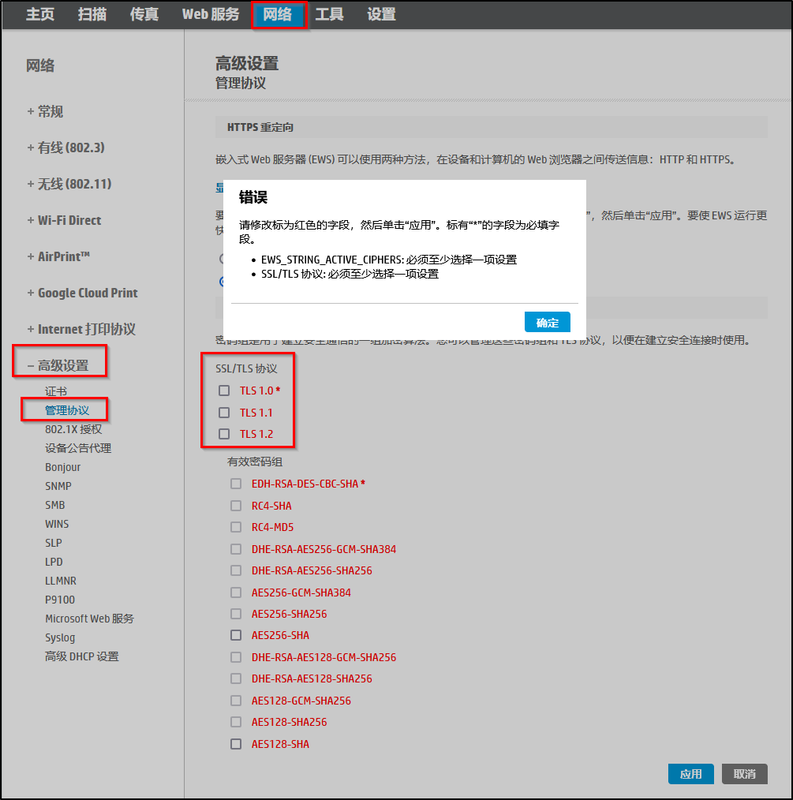Viewport: 793px width, 800px height.
Task: Enable the TLS 1.1 checkbox
Action: click(224, 412)
